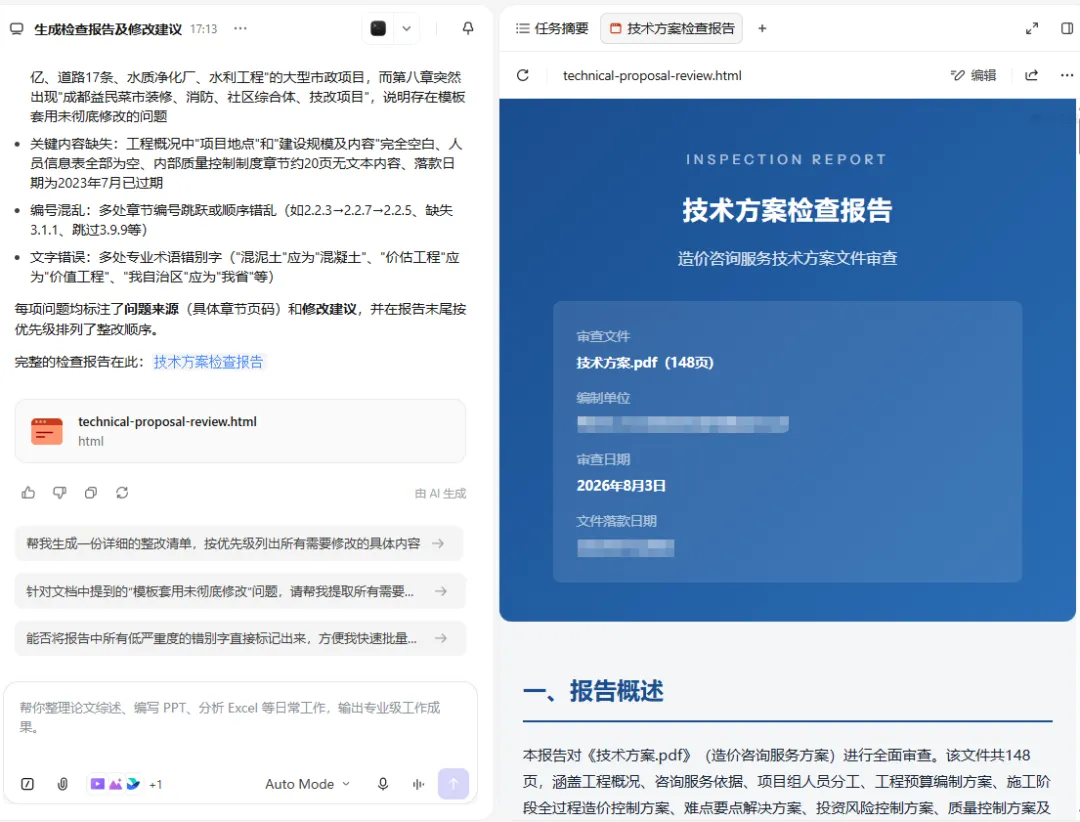Click the notification bell icon
The height and width of the screenshot is (822, 1080).
(x=468, y=28)
